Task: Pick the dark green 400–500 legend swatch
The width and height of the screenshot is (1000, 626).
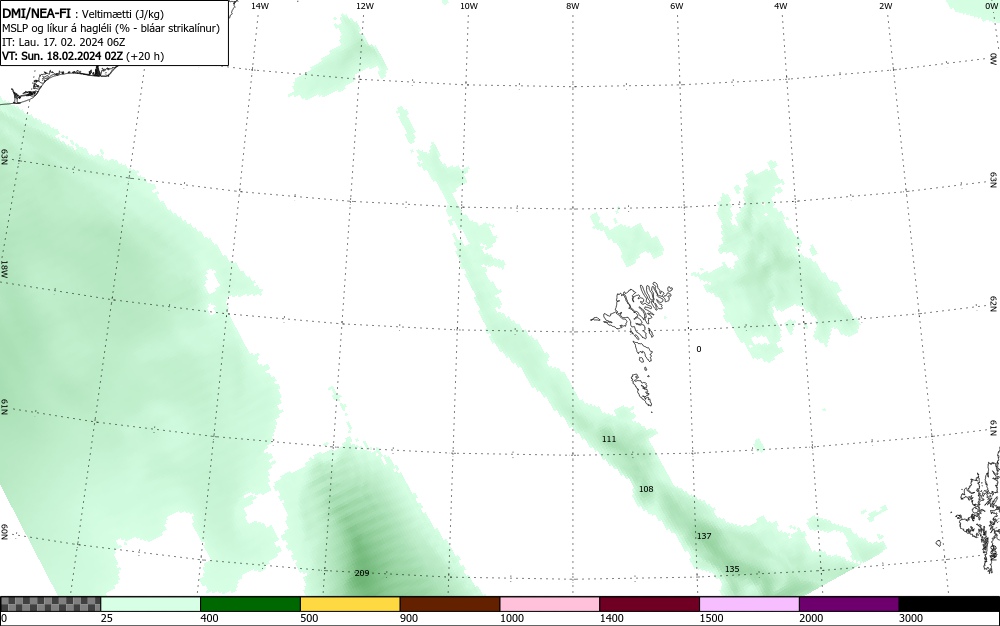Action: click(250, 604)
